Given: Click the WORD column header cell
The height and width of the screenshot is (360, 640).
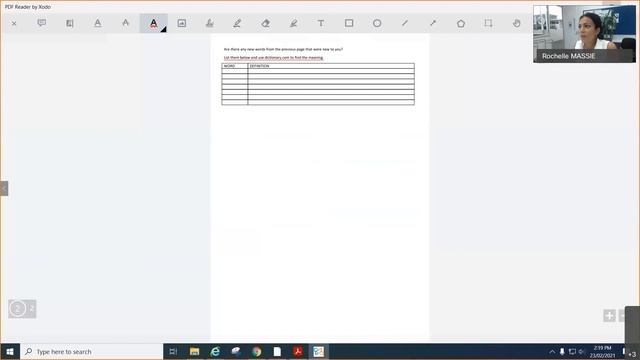Looking at the screenshot, I should point(235,66).
